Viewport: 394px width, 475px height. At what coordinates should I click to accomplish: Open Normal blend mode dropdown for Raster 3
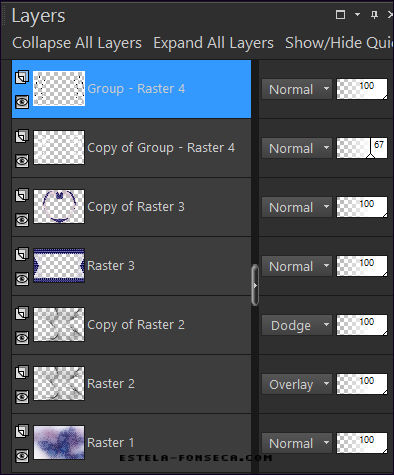click(x=297, y=266)
